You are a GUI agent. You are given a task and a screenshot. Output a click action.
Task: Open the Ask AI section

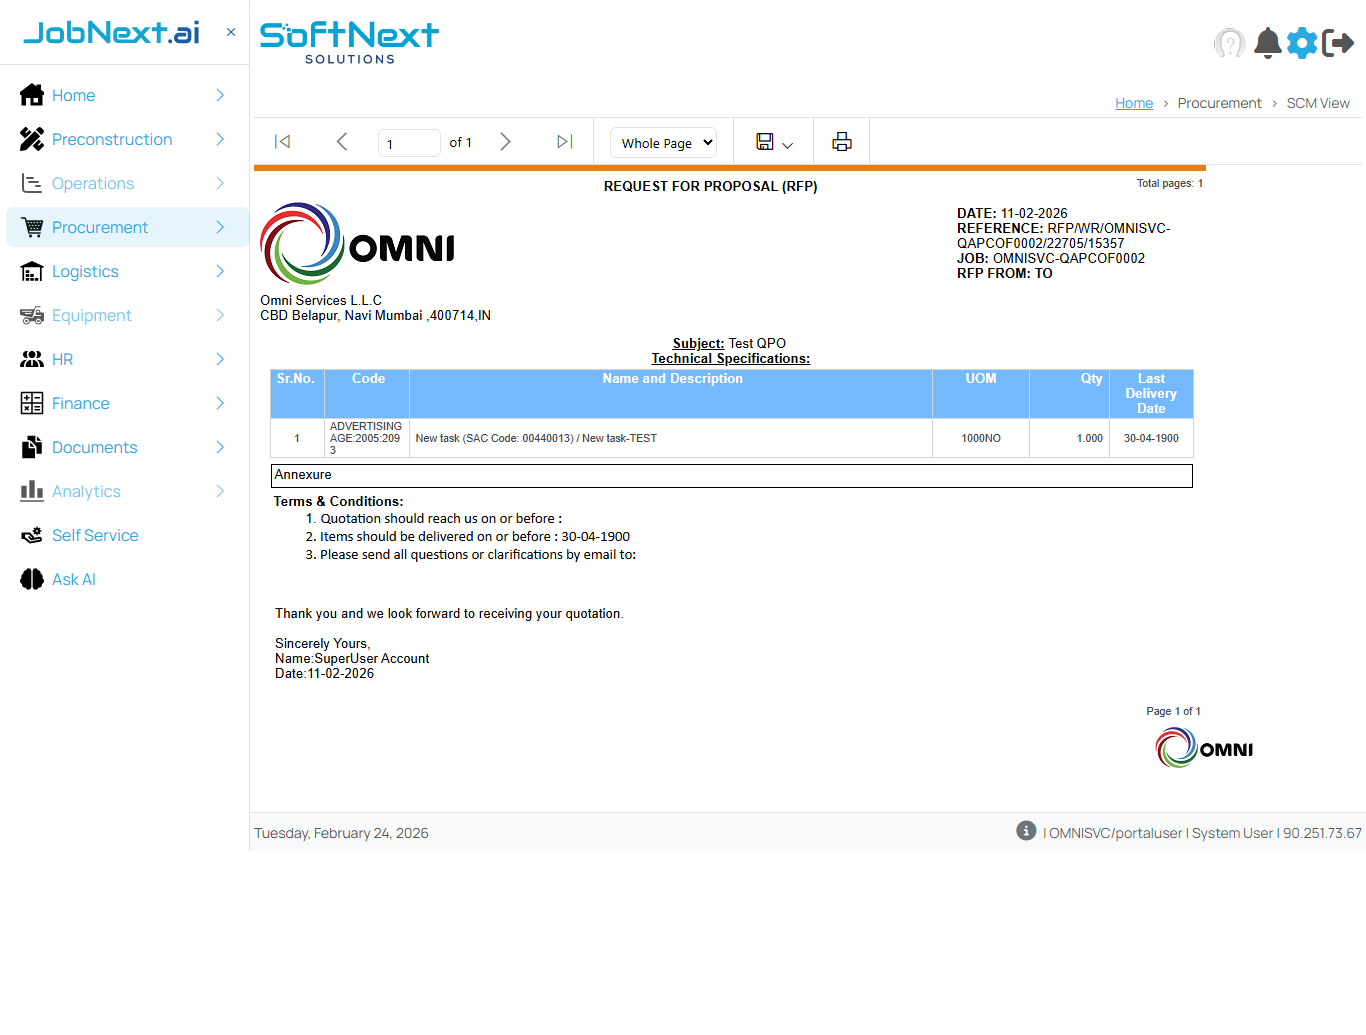(71, 579)
